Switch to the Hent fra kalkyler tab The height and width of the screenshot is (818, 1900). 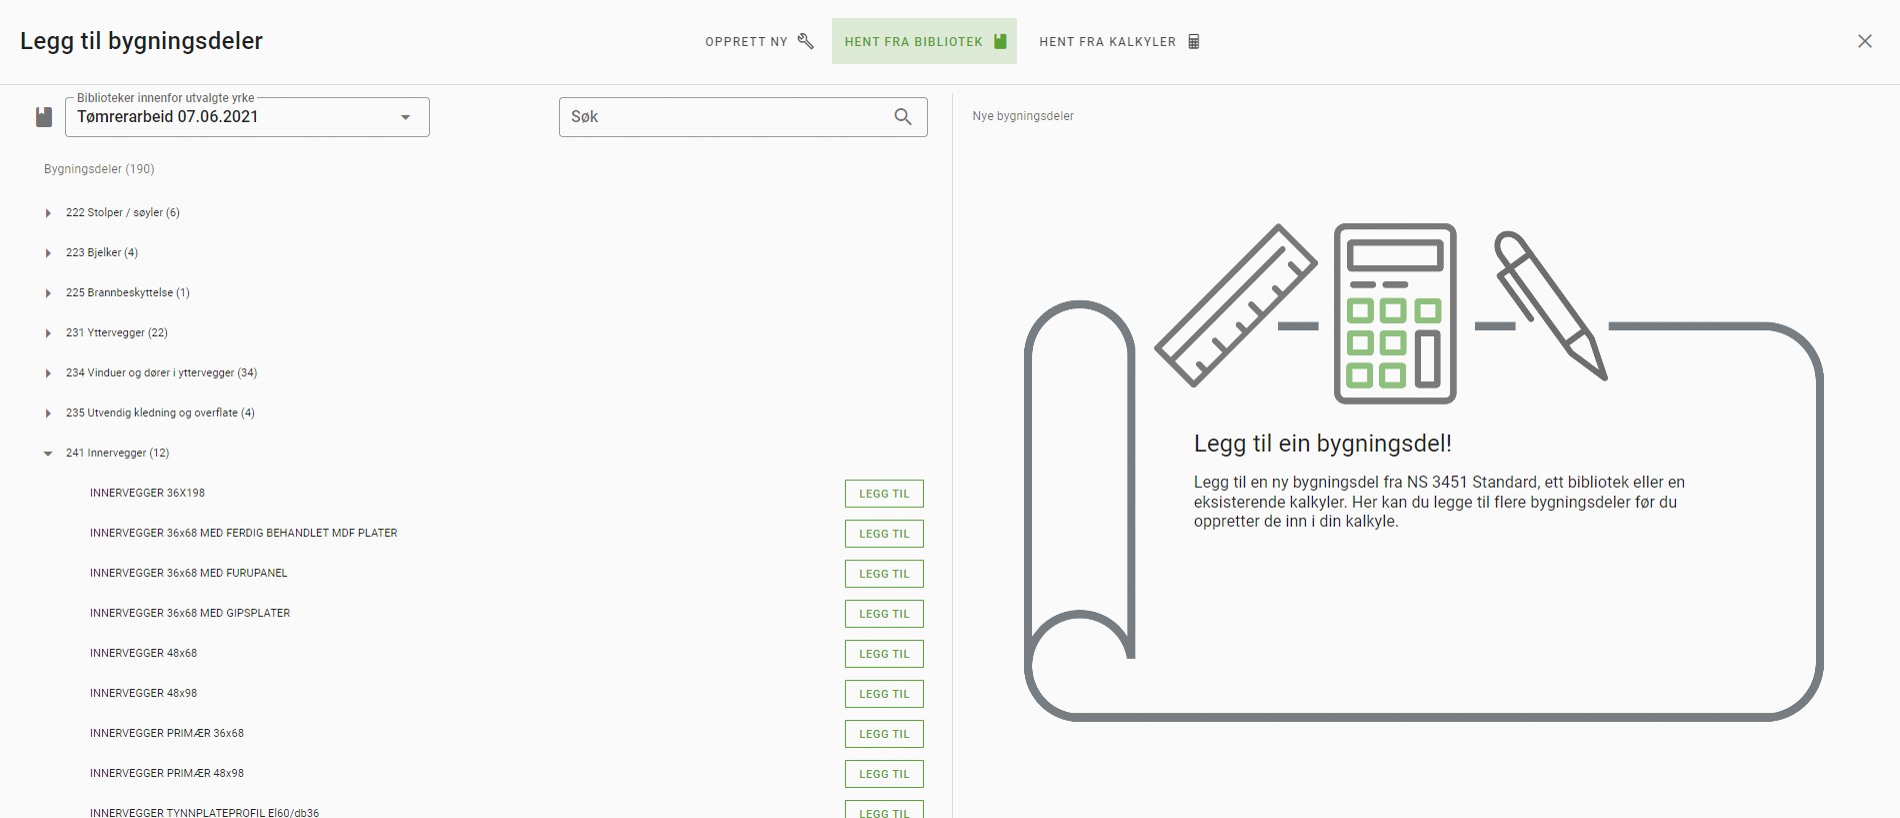(x=1119, y=41)
